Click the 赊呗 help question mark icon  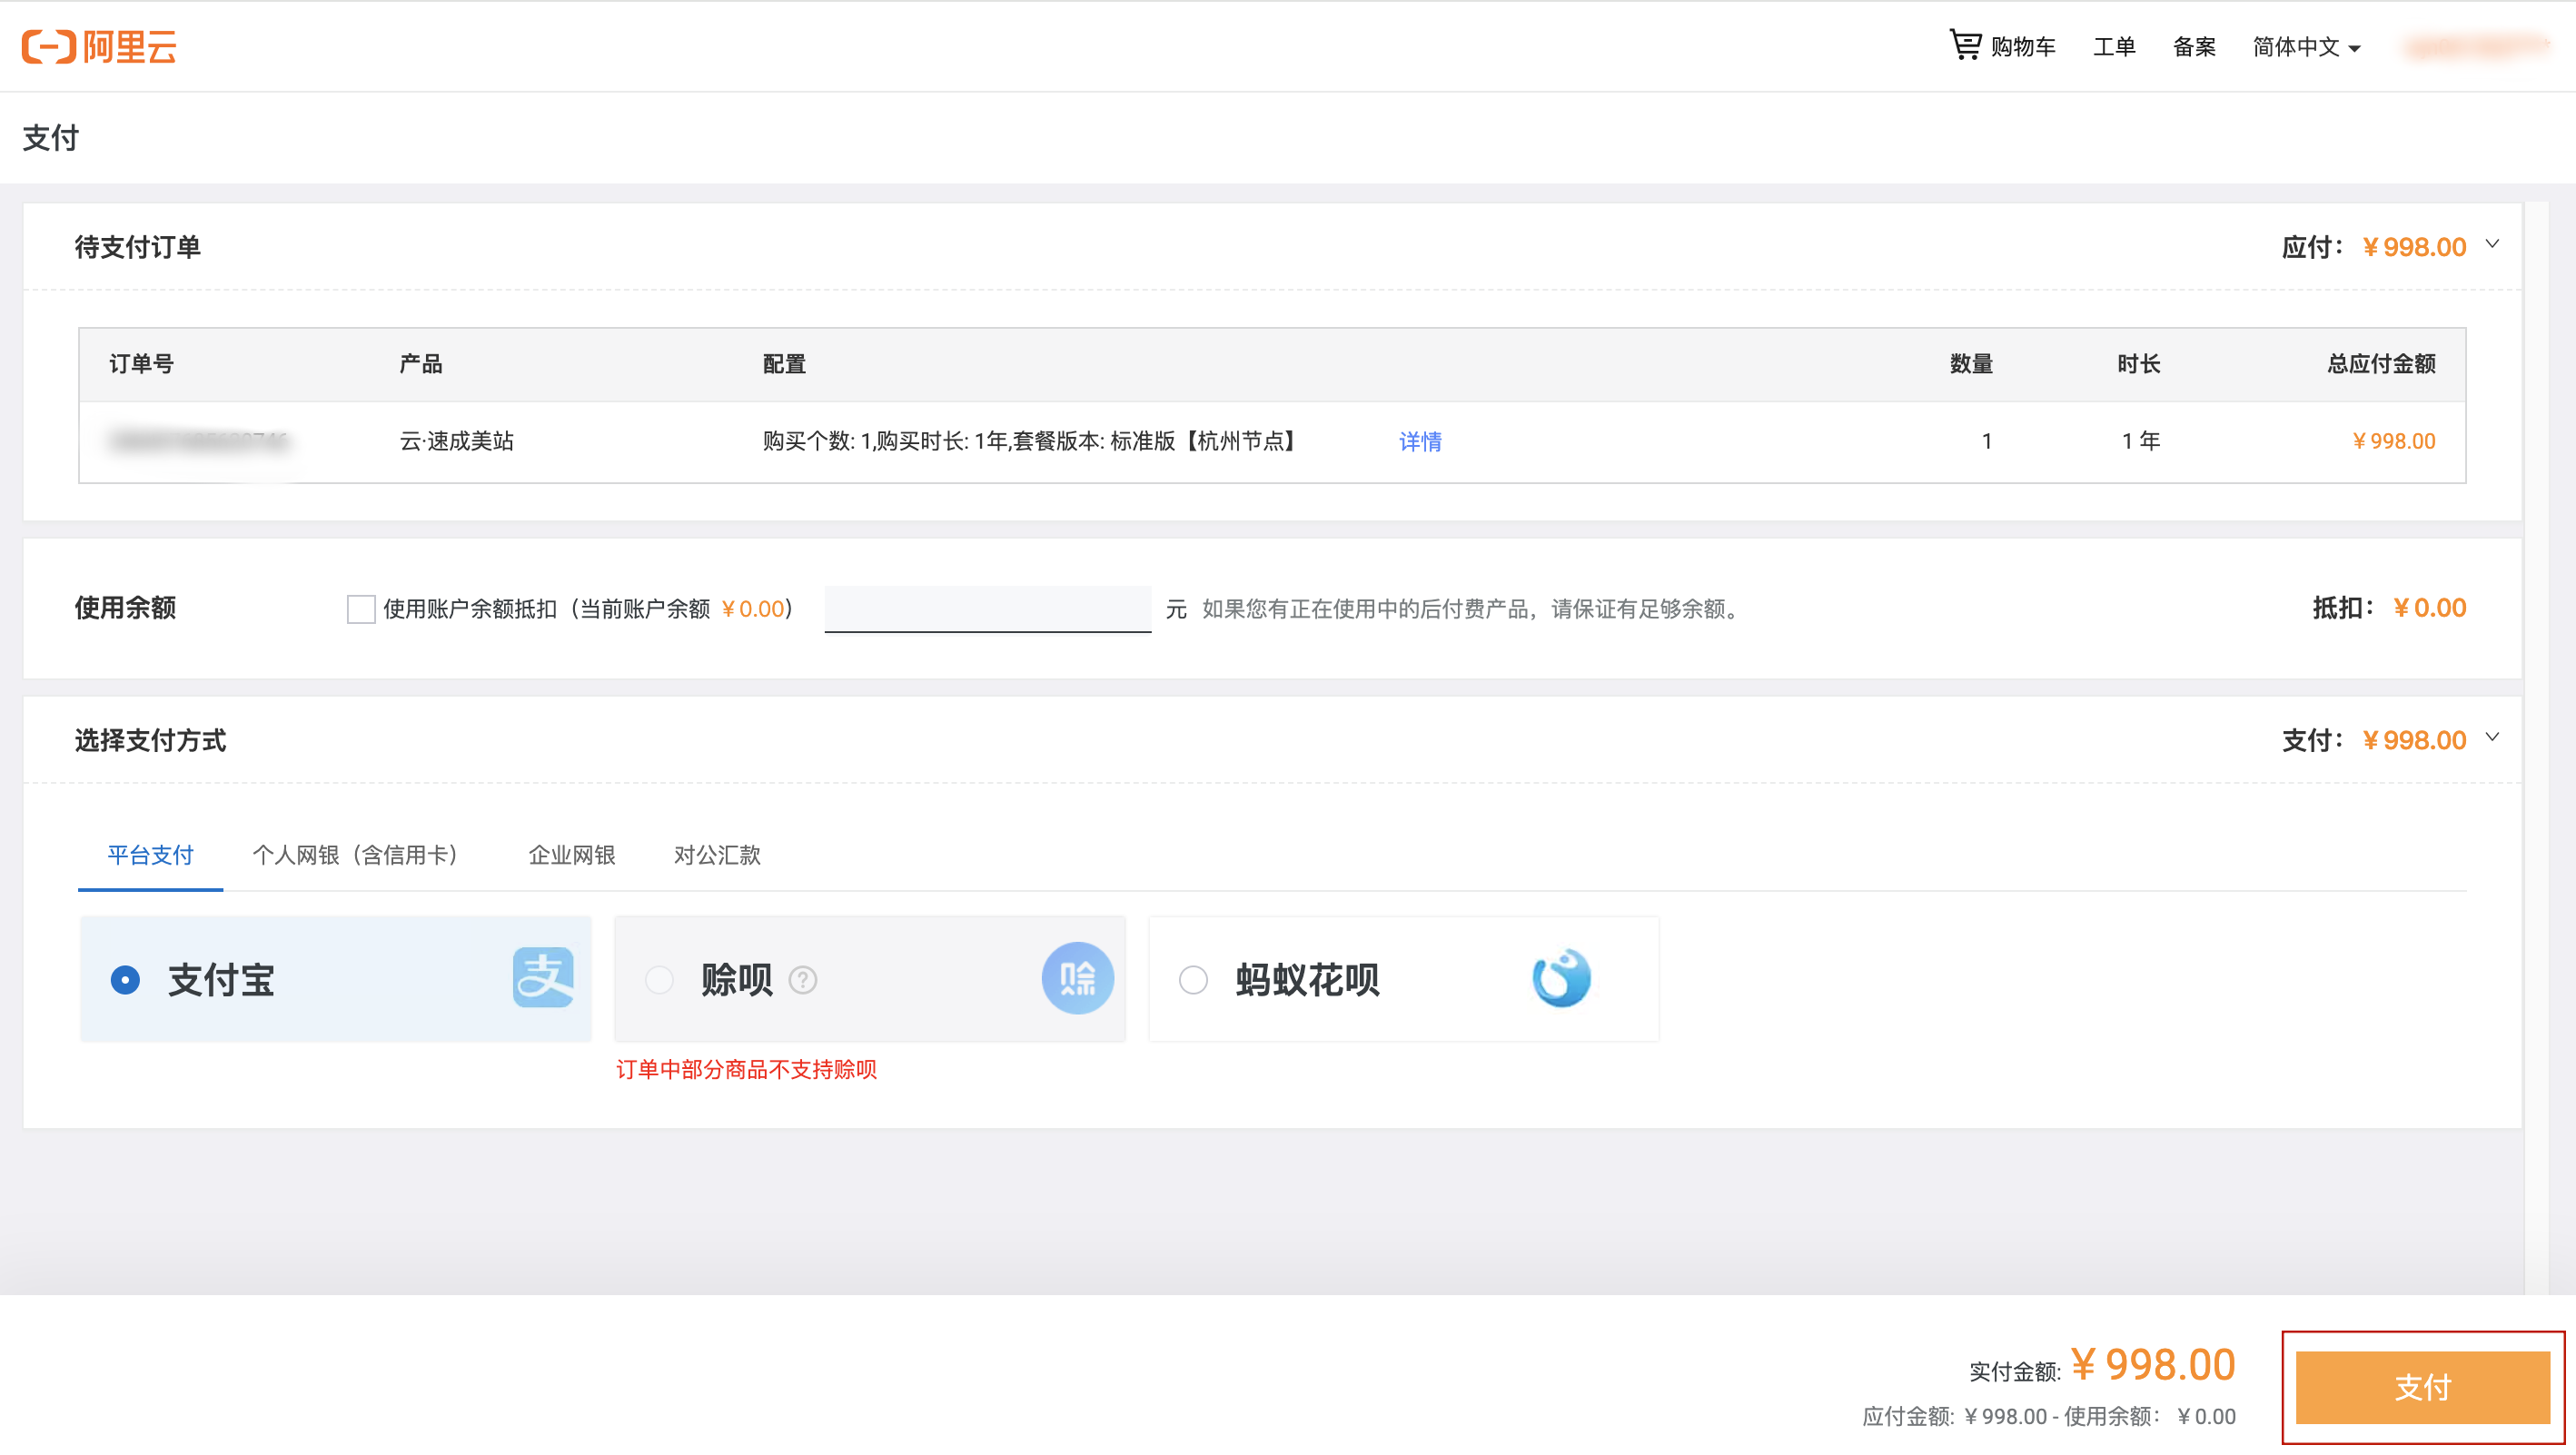(x=803, y=980)
